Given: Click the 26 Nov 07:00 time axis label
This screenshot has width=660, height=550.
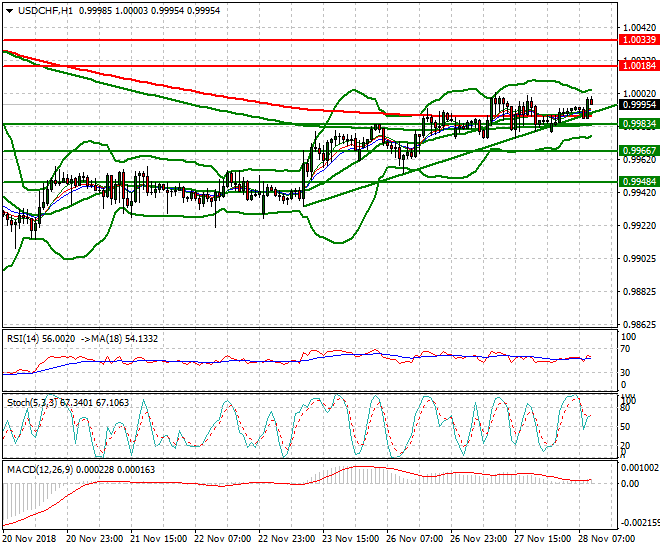Looking at the screenshot, I should coord(415,539).
